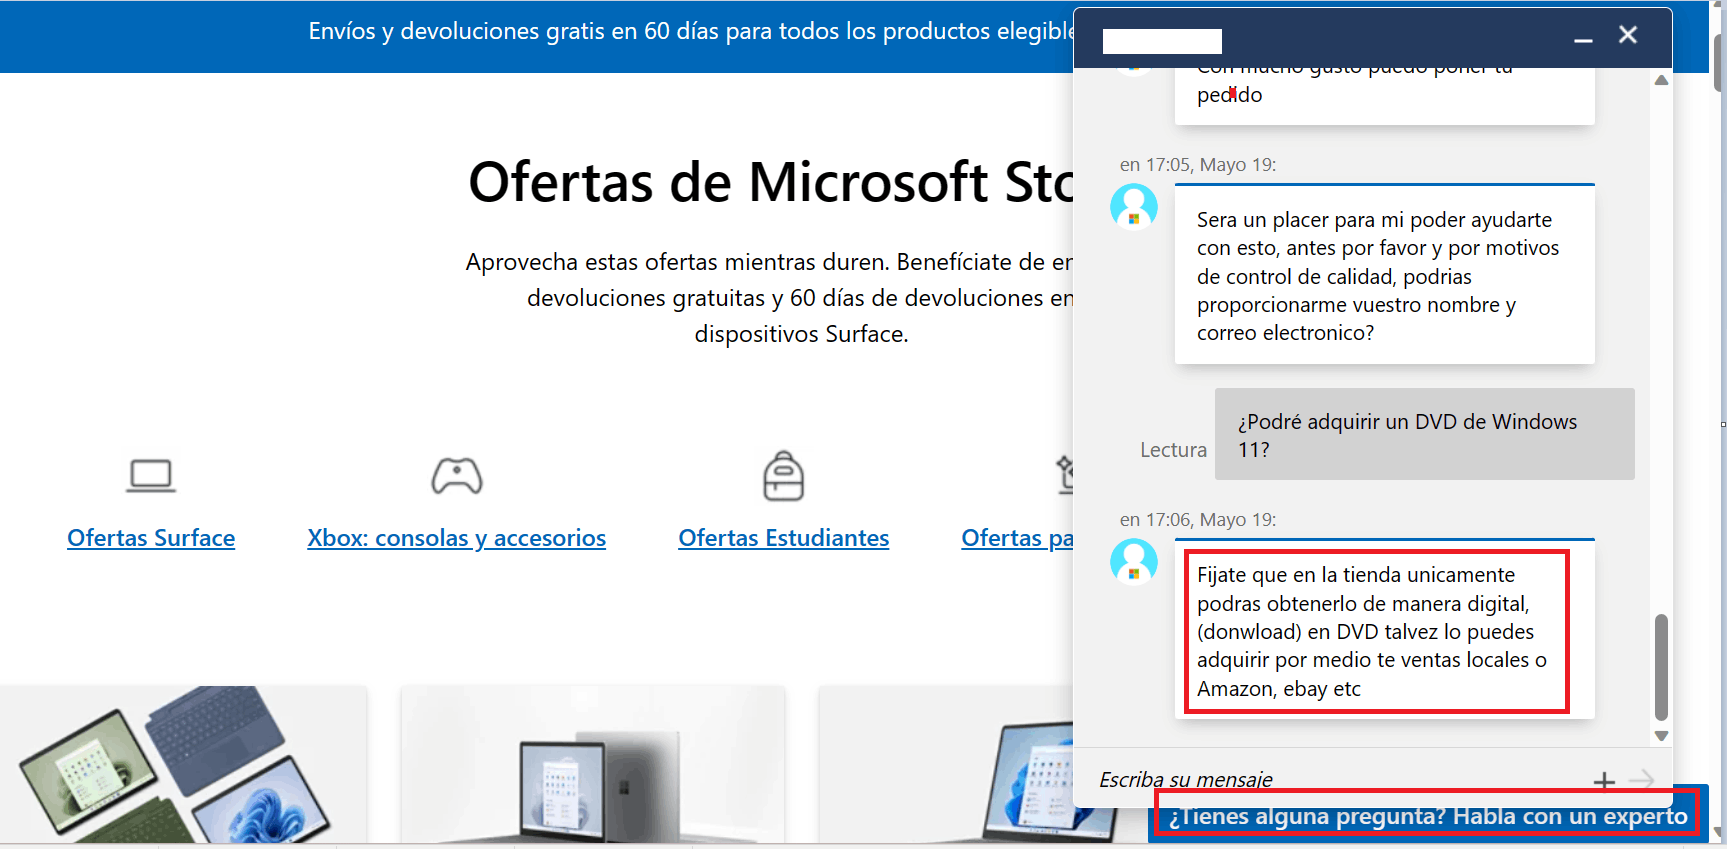Click the agent avatar beside the 17:06 message

tap(1134, 562)
